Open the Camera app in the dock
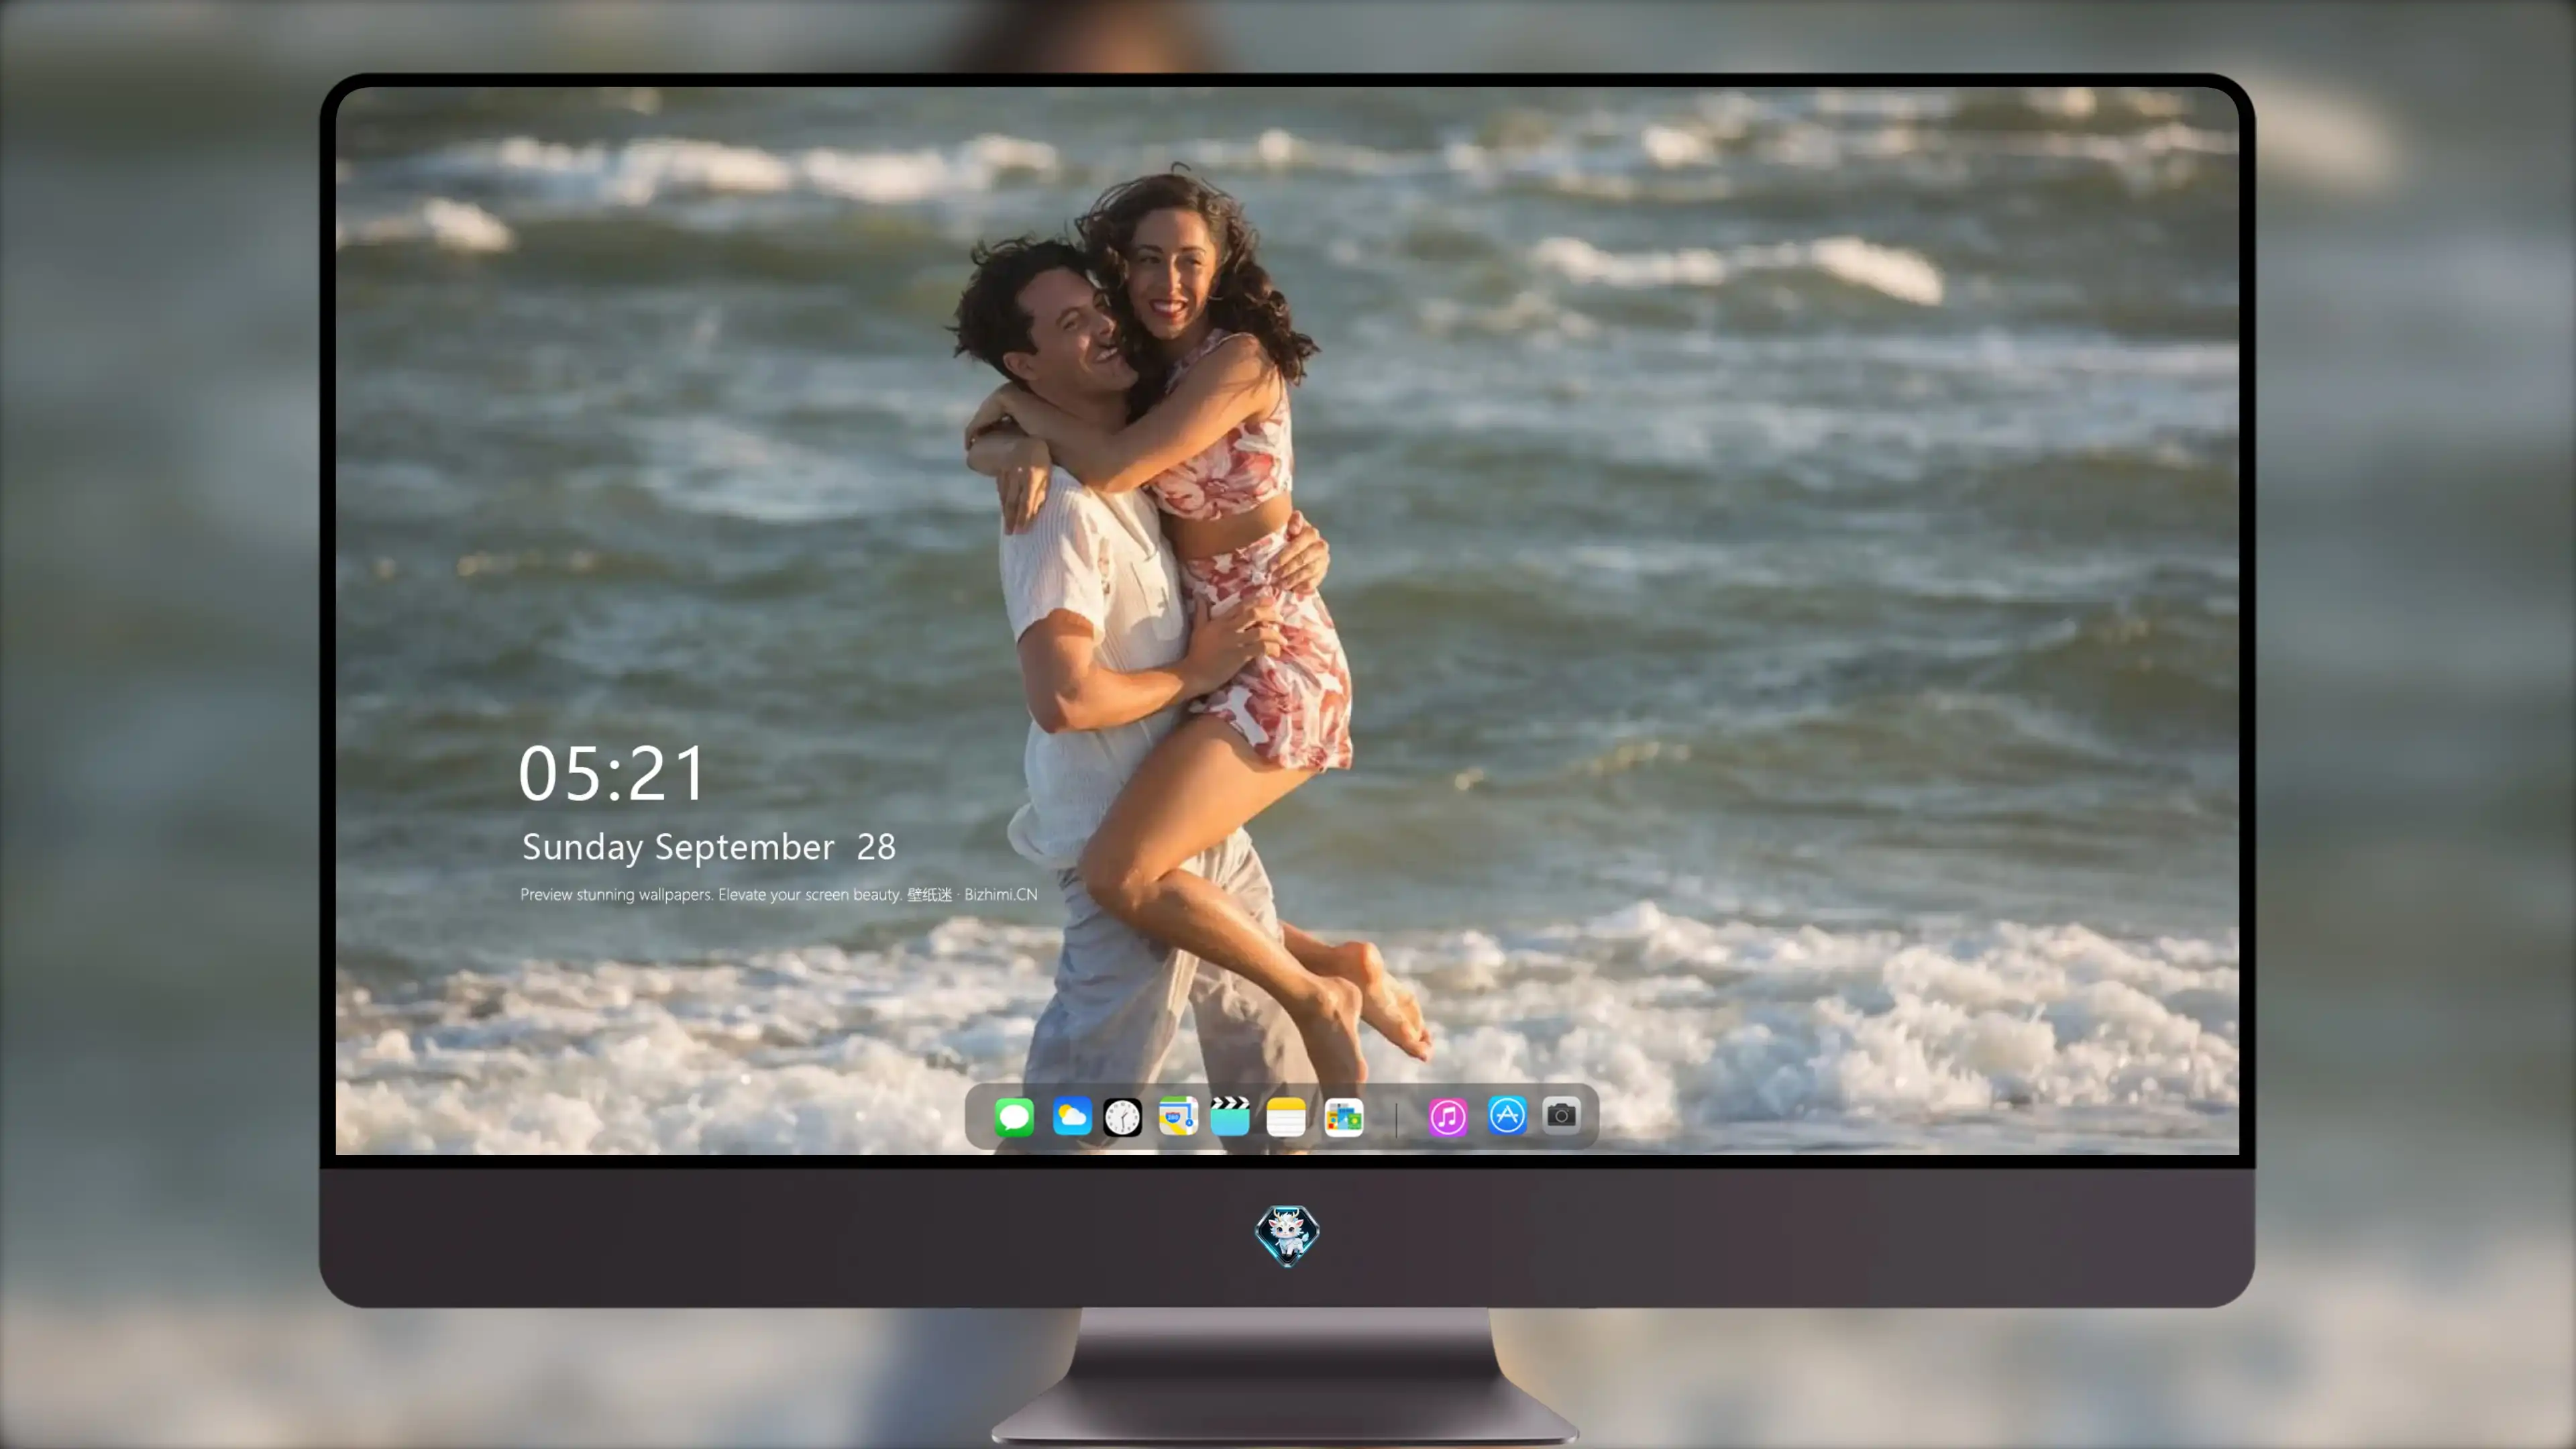This screenshot has width=2576, height=1449. [x=1561, y=1115]
